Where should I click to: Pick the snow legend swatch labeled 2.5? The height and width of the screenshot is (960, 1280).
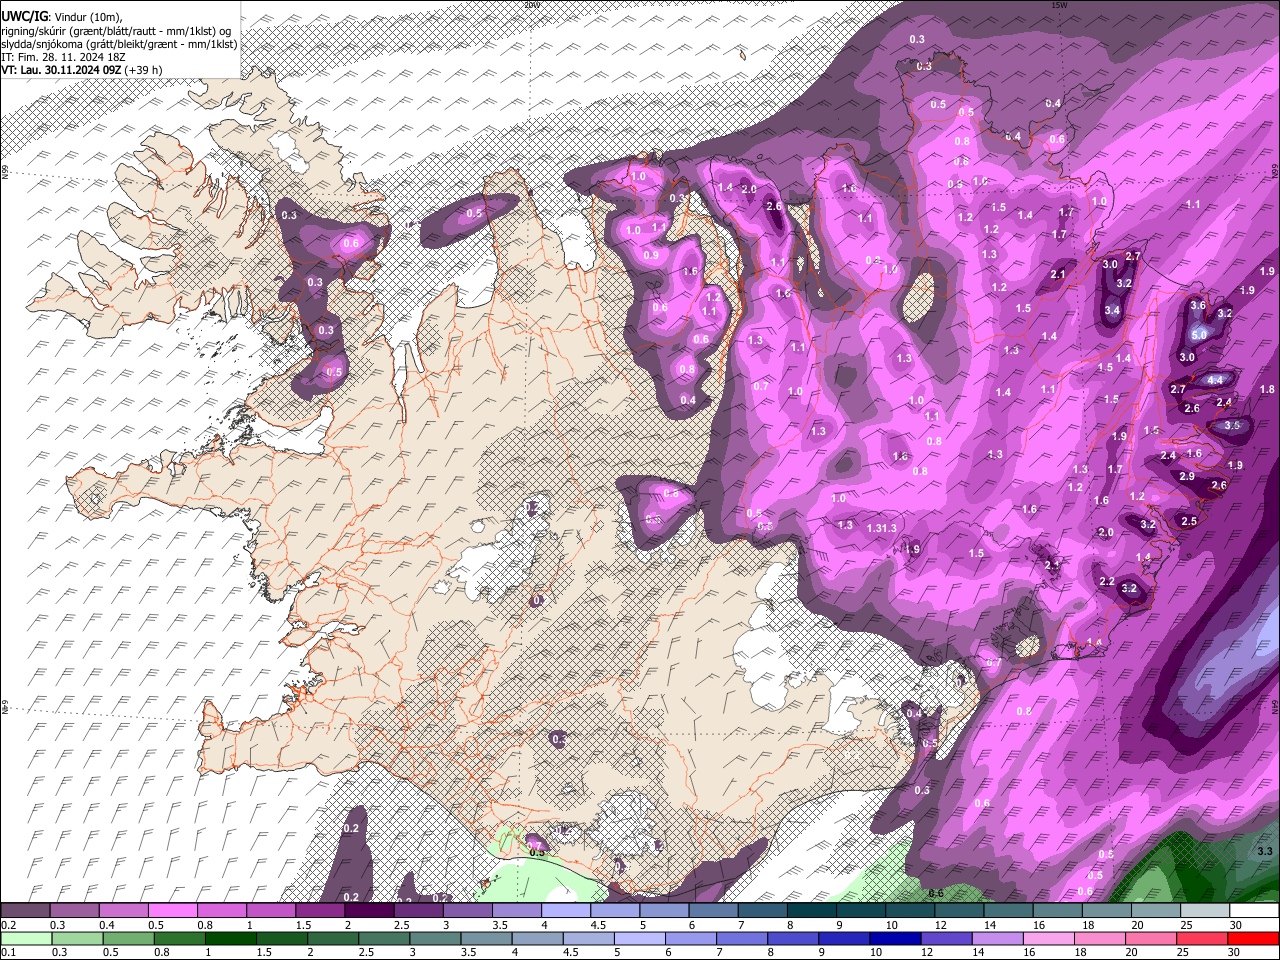[x=418, y=911]
